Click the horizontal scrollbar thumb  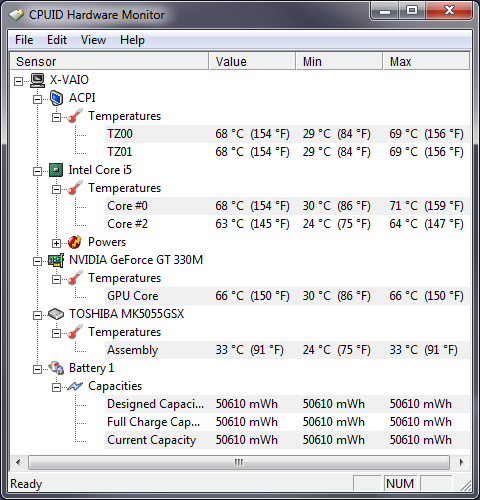239,463
